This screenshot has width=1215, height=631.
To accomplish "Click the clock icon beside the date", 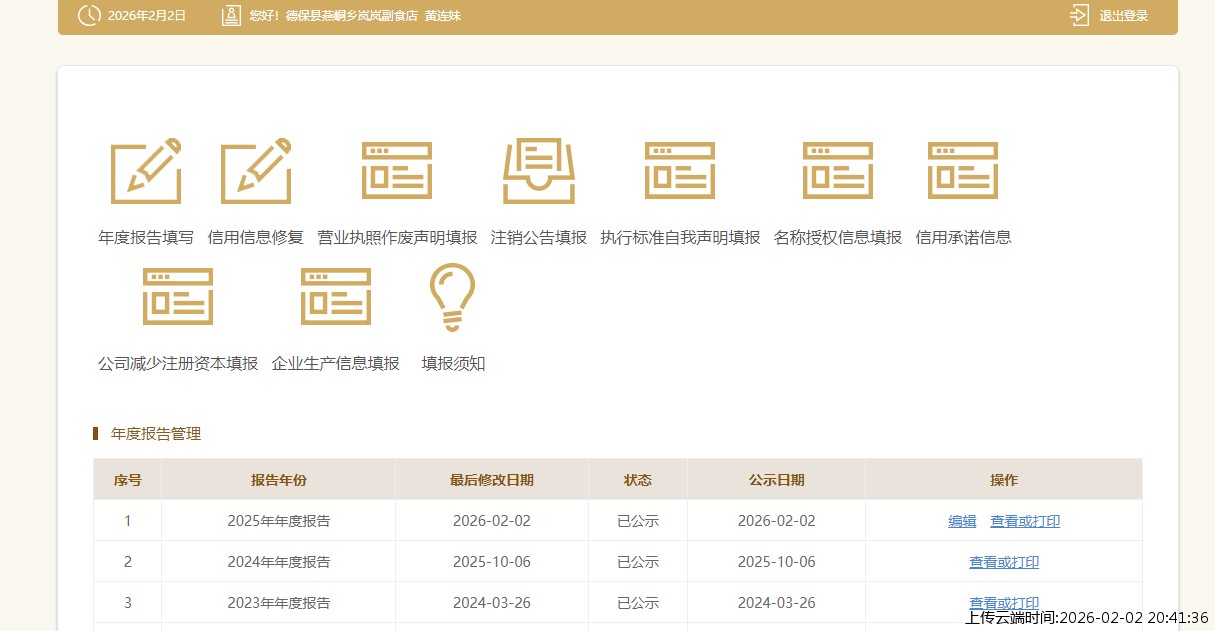I will 89,15.
